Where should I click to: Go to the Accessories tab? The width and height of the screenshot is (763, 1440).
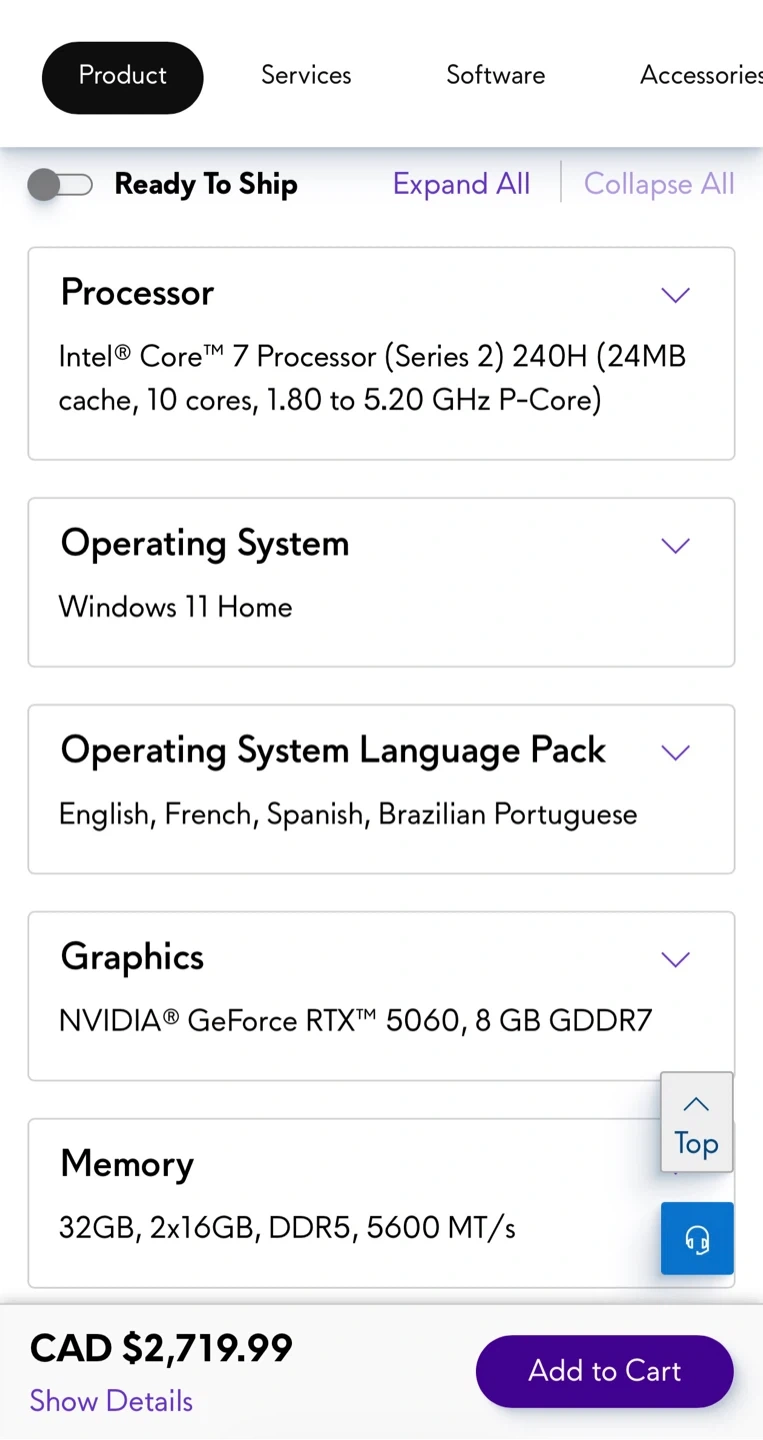[x=700, y=76]
